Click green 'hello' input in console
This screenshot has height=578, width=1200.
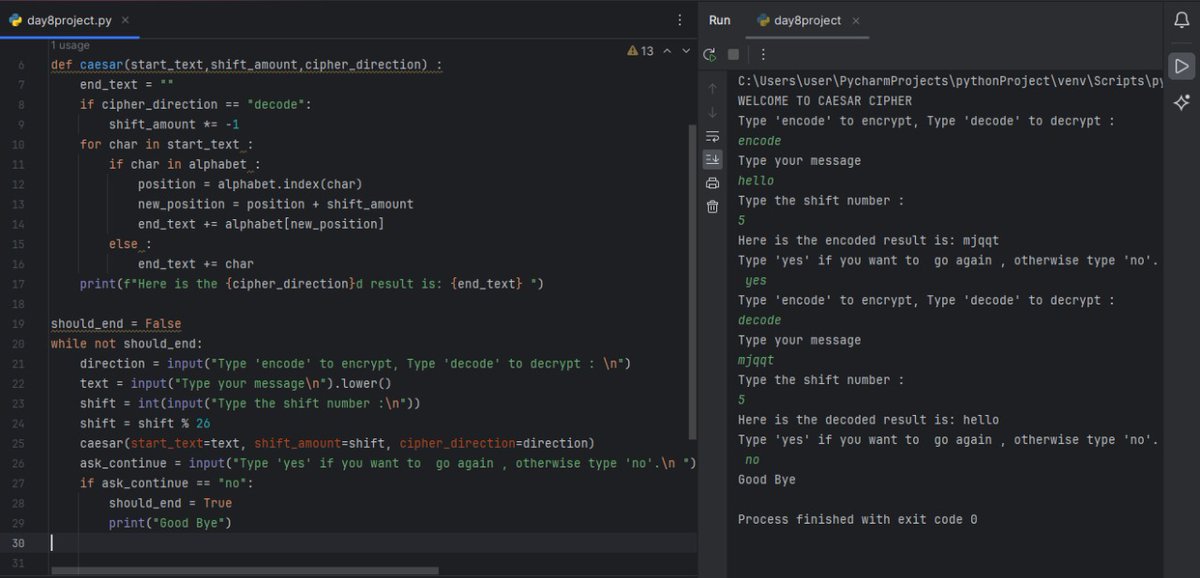coord(756,181)
